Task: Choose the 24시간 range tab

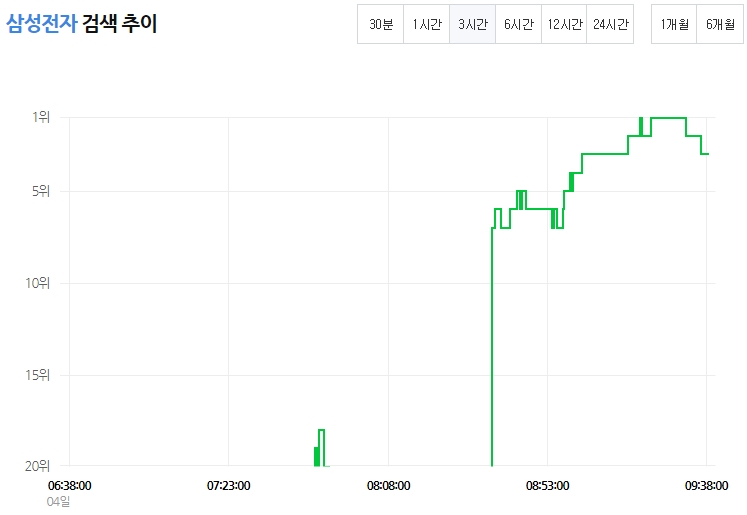Action: pyautogui.click(x=610, y=24)
